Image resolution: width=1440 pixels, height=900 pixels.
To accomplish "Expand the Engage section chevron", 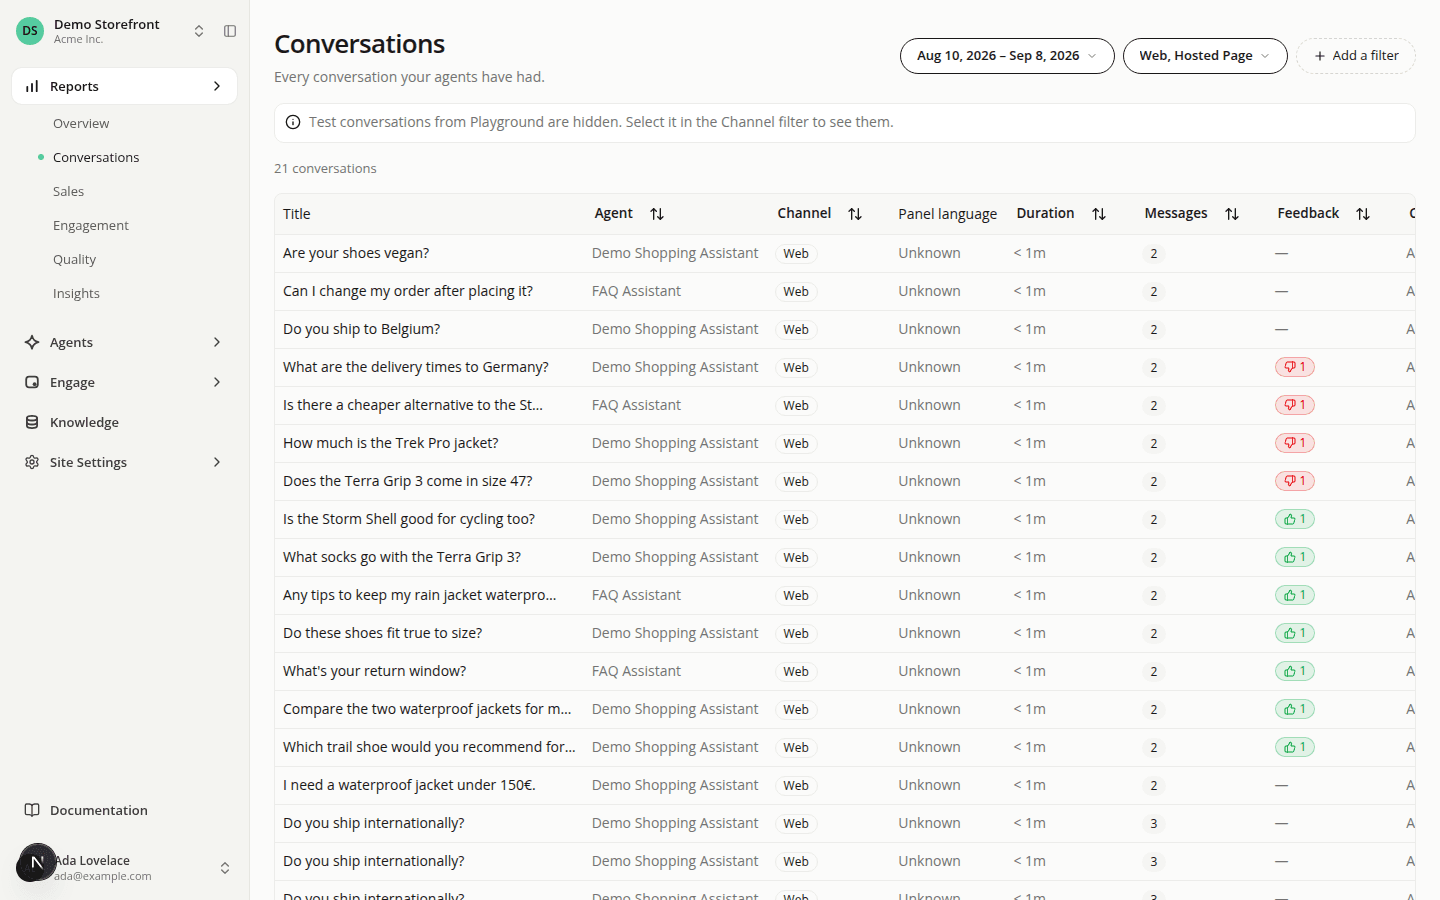I will pos(217,382).
